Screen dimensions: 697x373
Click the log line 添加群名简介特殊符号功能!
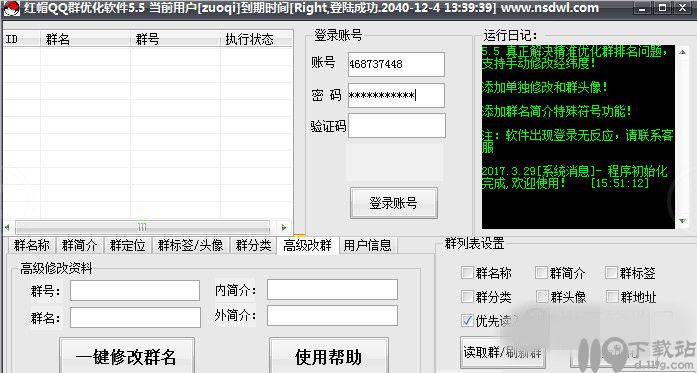coord(557,112)
